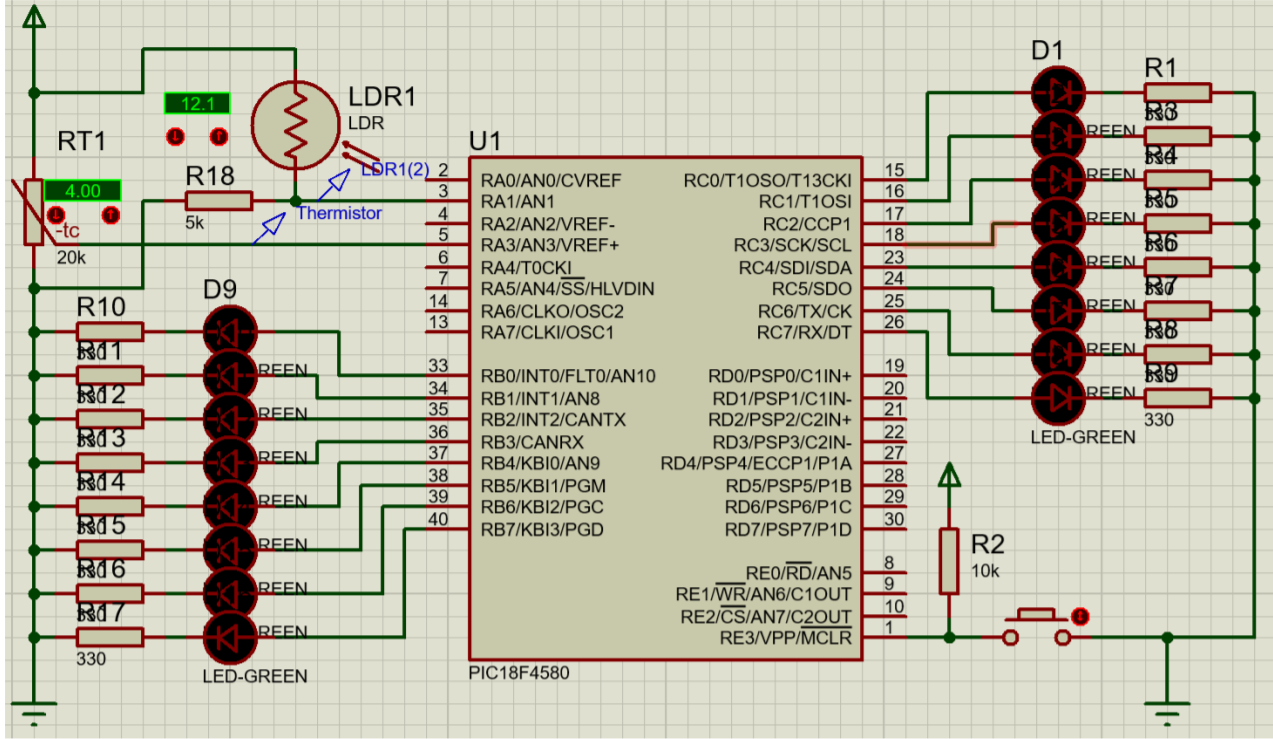Select resistor R1 at top right

point(1178,92)
